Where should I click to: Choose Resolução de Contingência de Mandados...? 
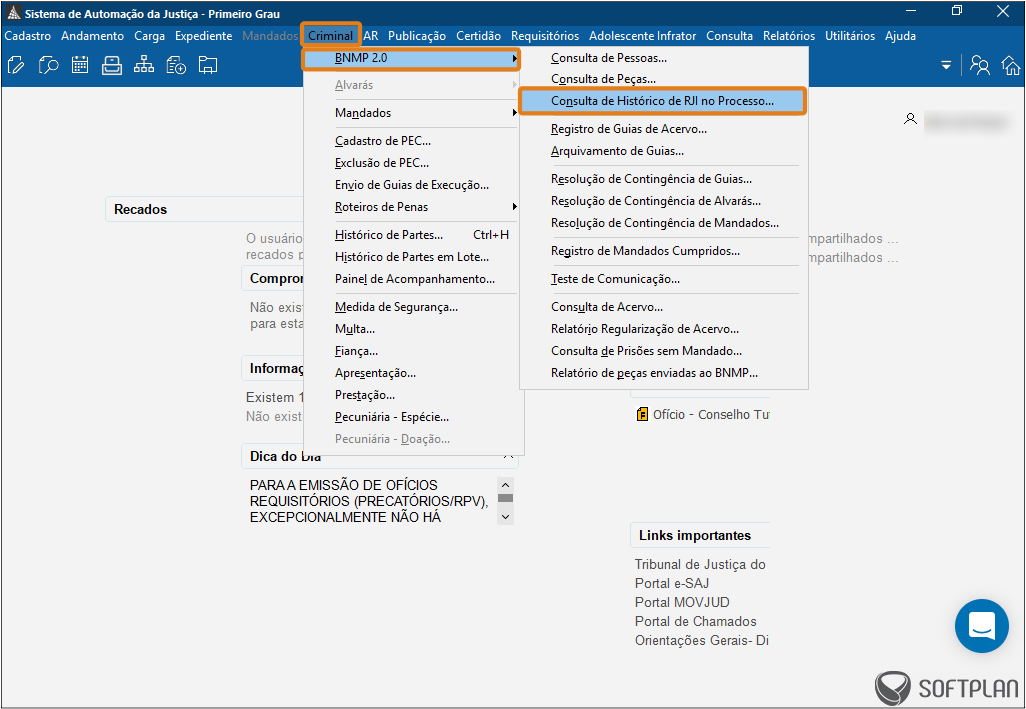663,222
